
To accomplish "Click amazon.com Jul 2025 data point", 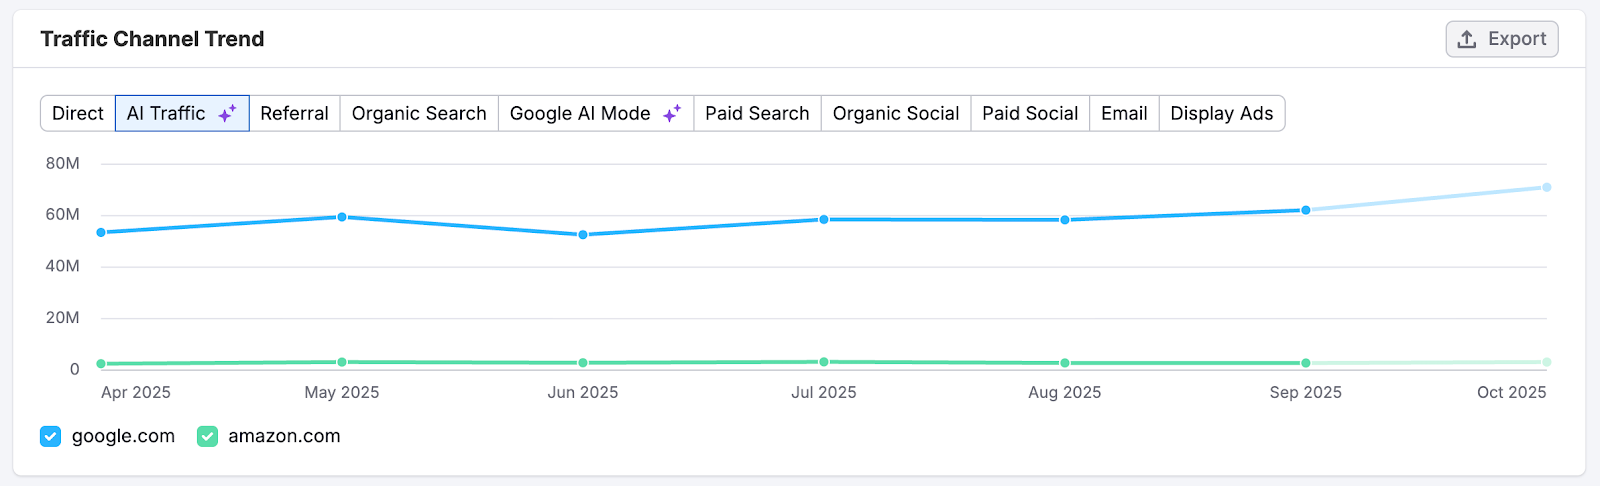I will tap(824, 362).
